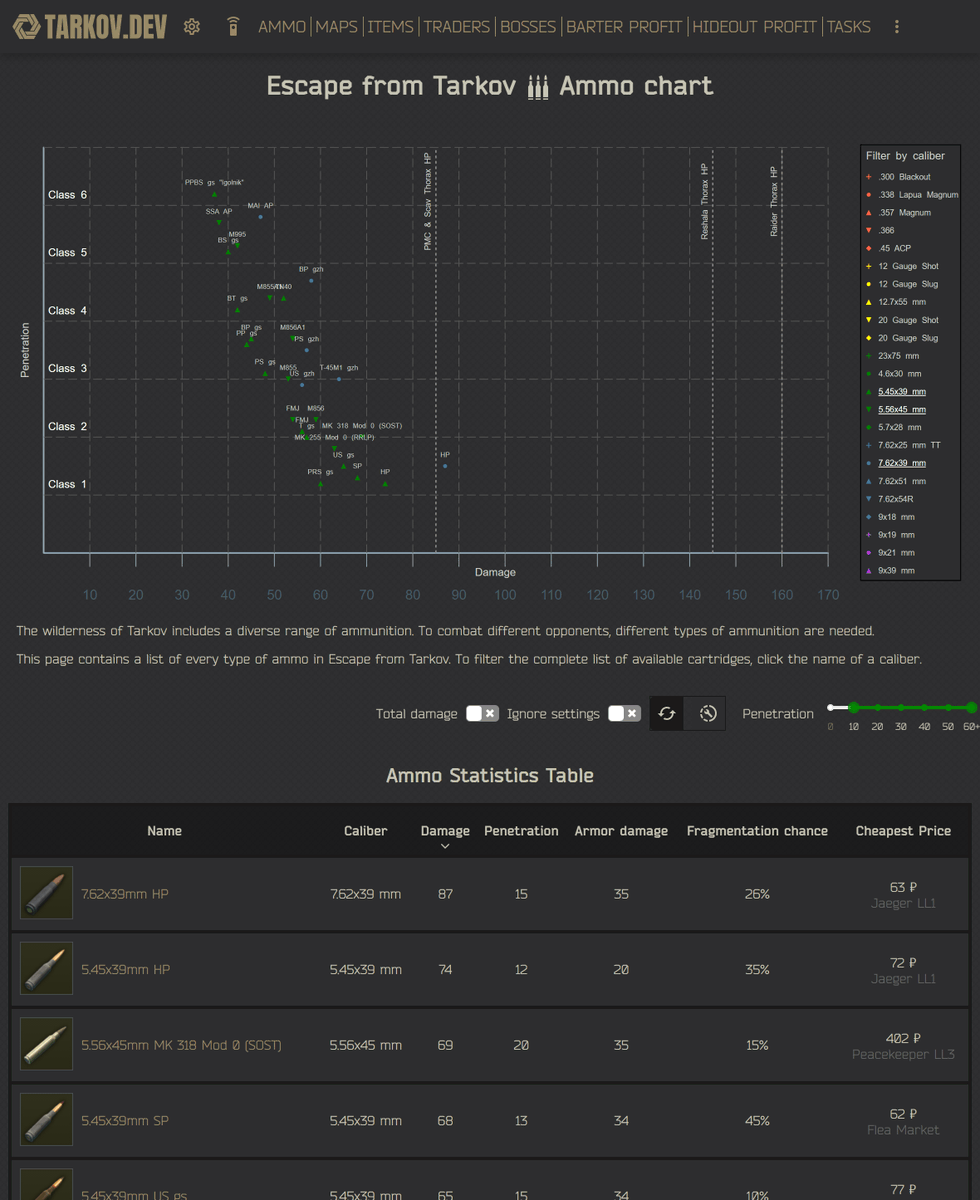This screenshot has height=1200, width=980.
Task: Open the 5.45x39mm HP item link
Action: click(125, 970)
